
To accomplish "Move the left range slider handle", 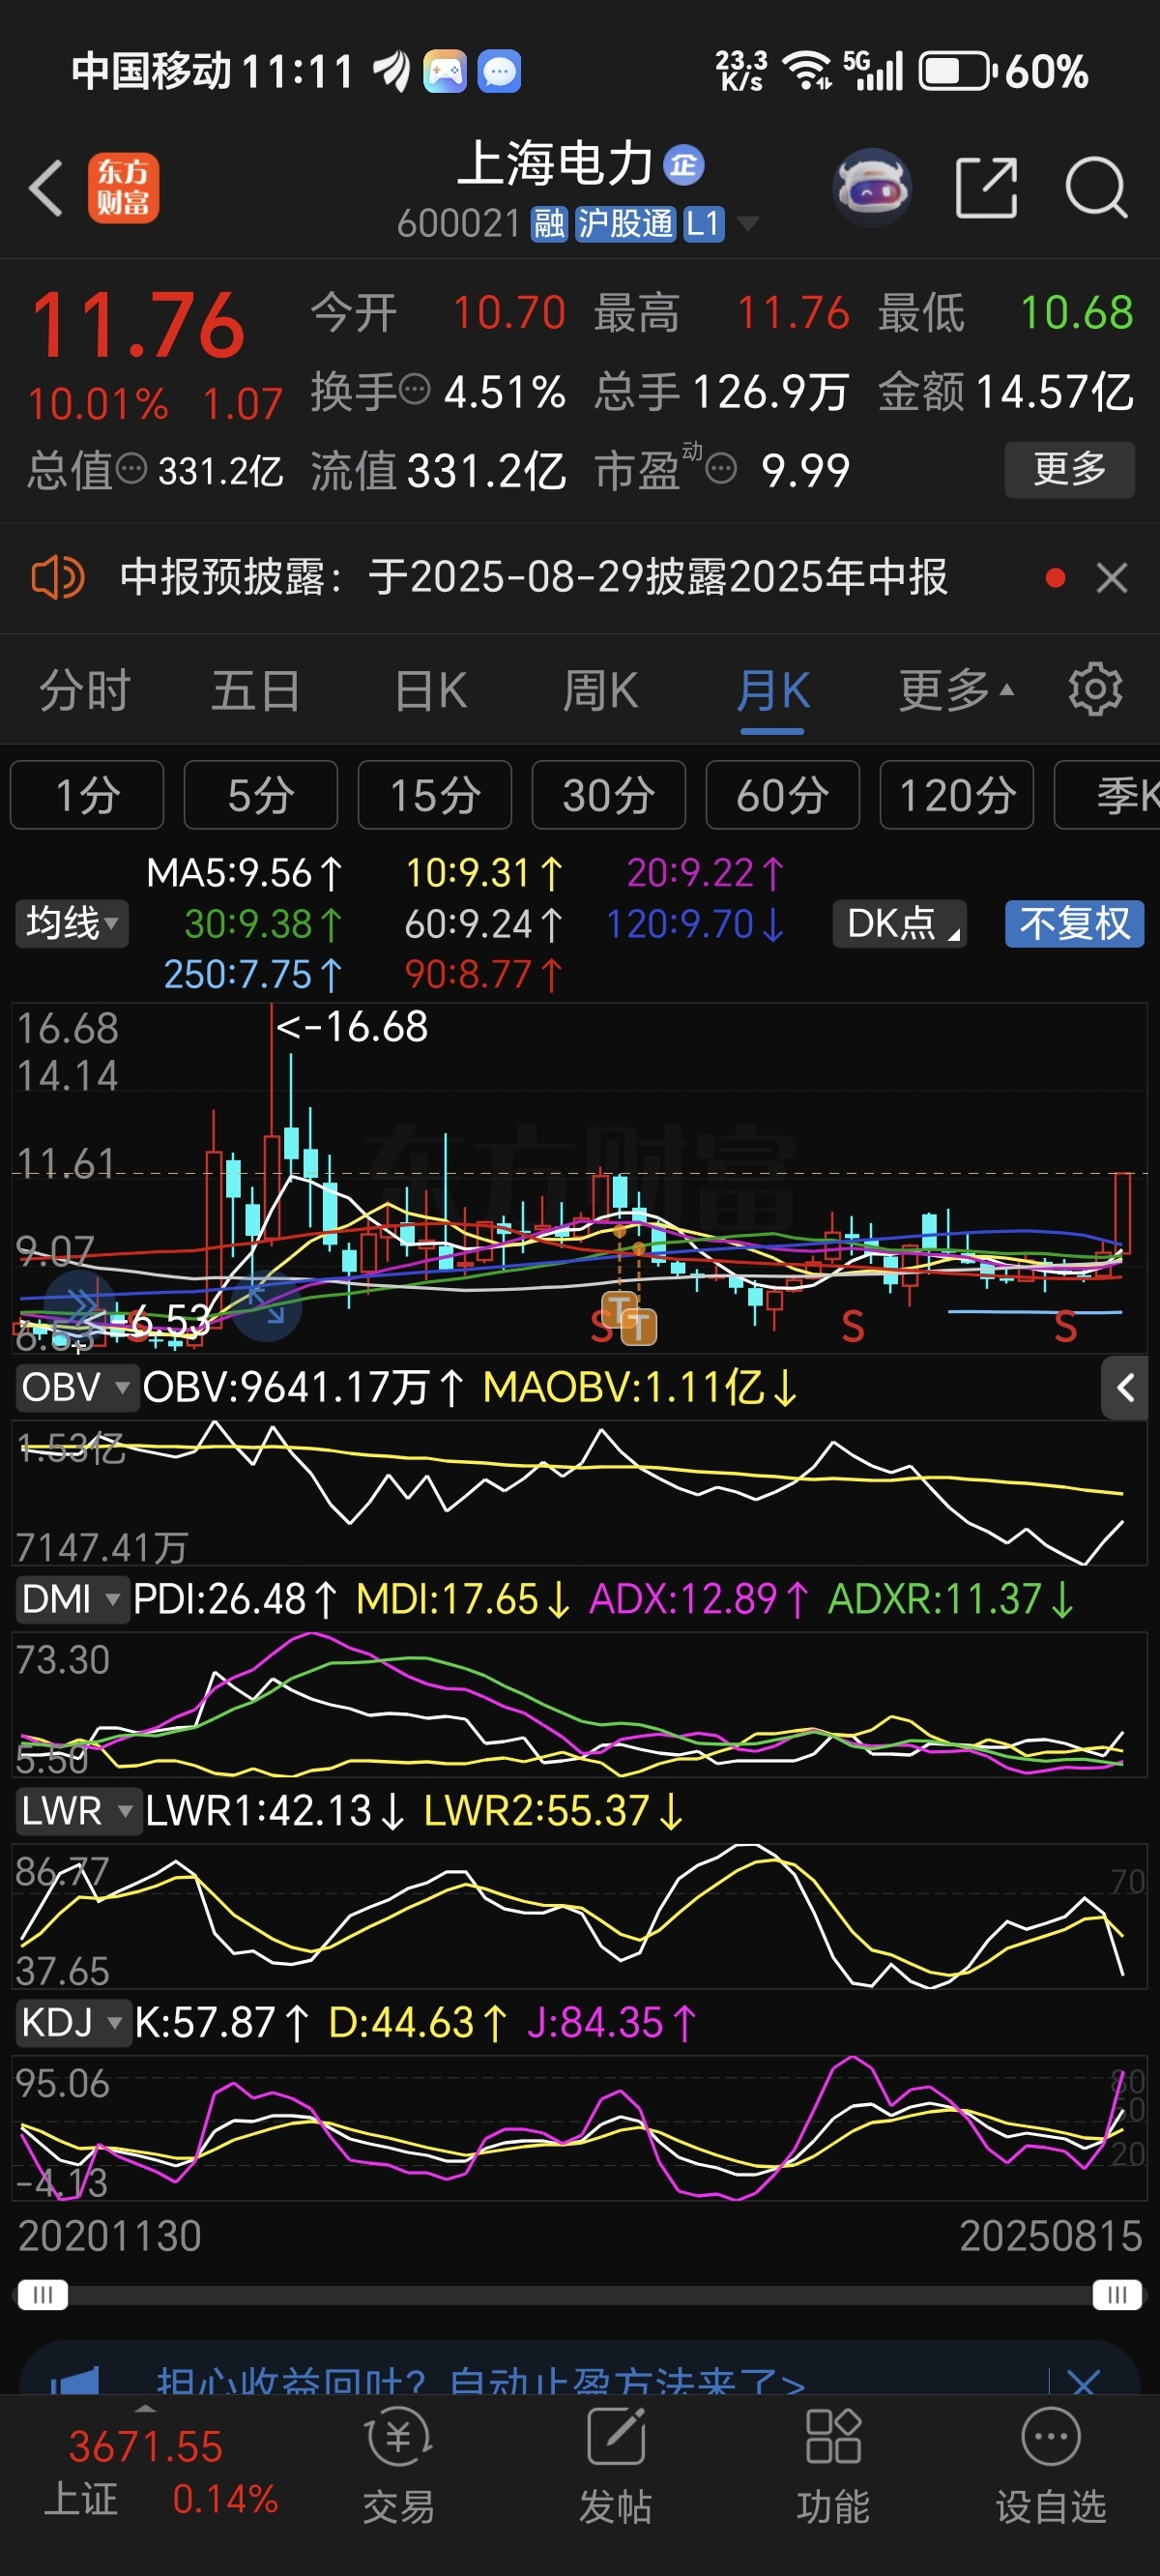I will 43,2294.
